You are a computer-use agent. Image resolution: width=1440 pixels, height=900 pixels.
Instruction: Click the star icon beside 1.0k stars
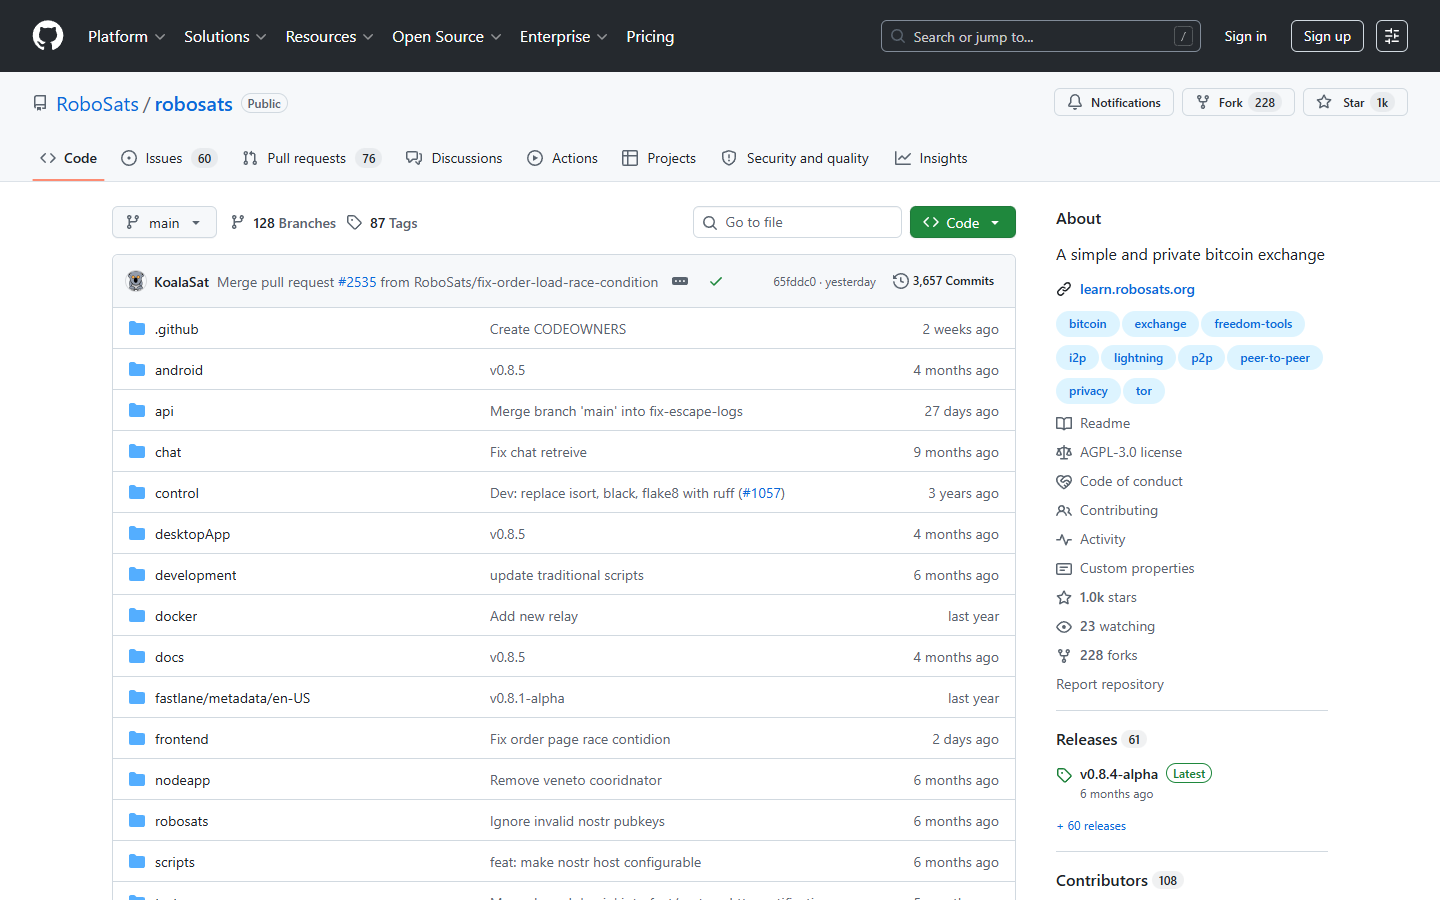[1064, 598]
